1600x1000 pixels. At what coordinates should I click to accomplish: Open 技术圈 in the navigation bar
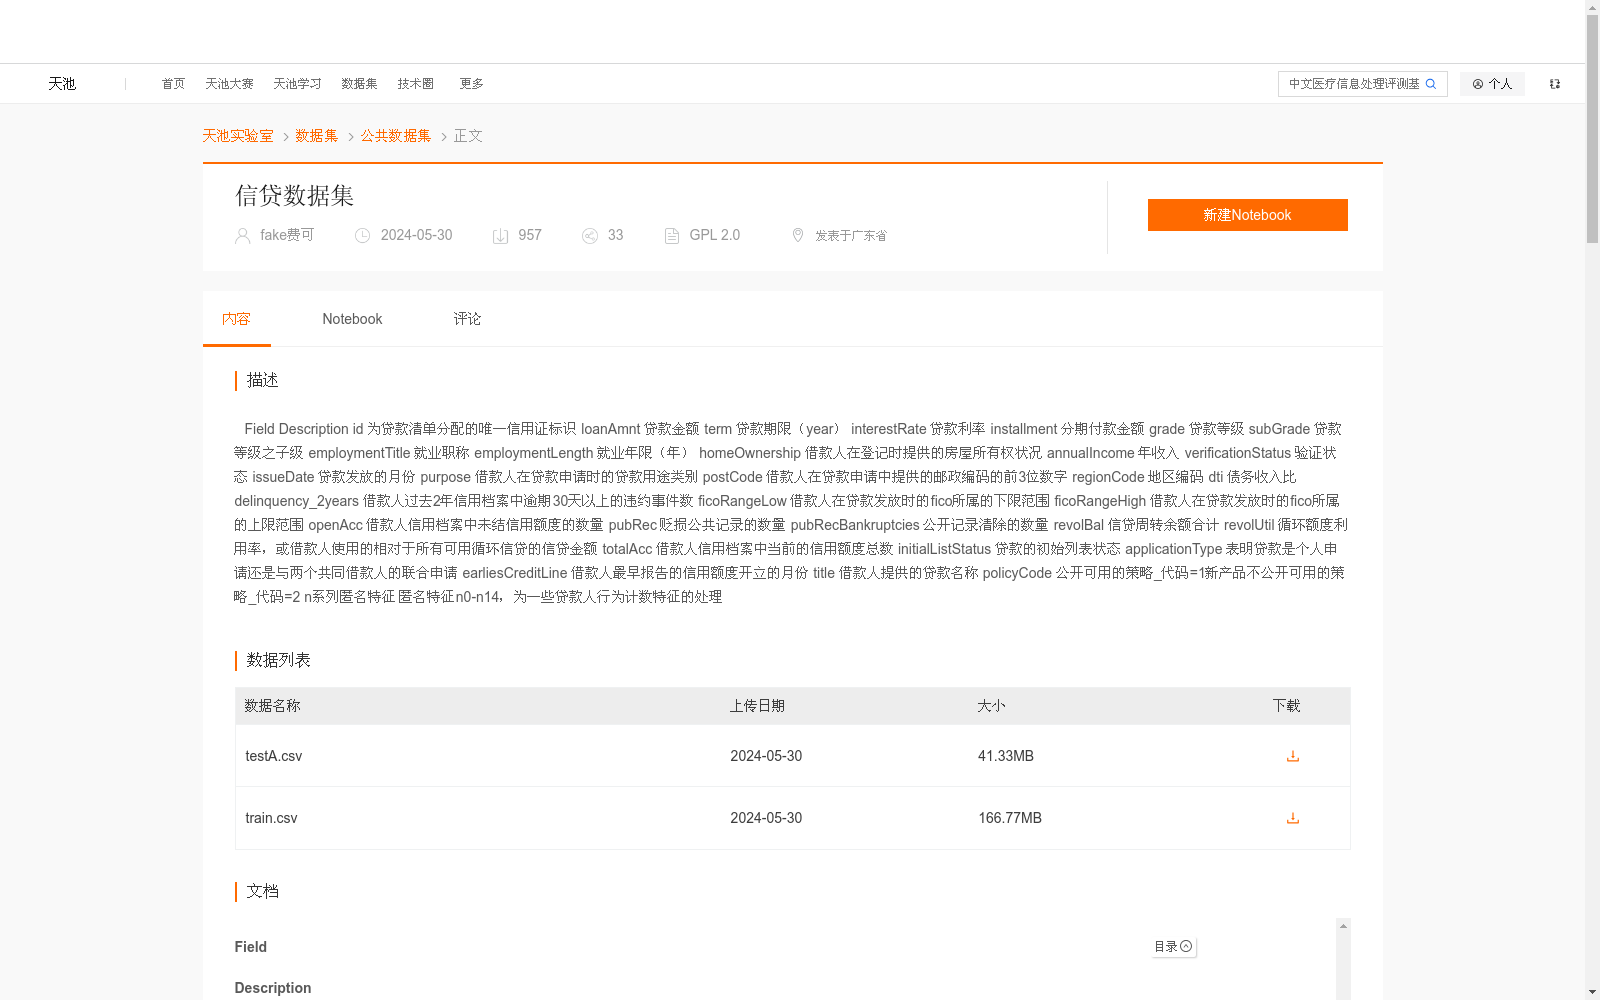(415, 84)
